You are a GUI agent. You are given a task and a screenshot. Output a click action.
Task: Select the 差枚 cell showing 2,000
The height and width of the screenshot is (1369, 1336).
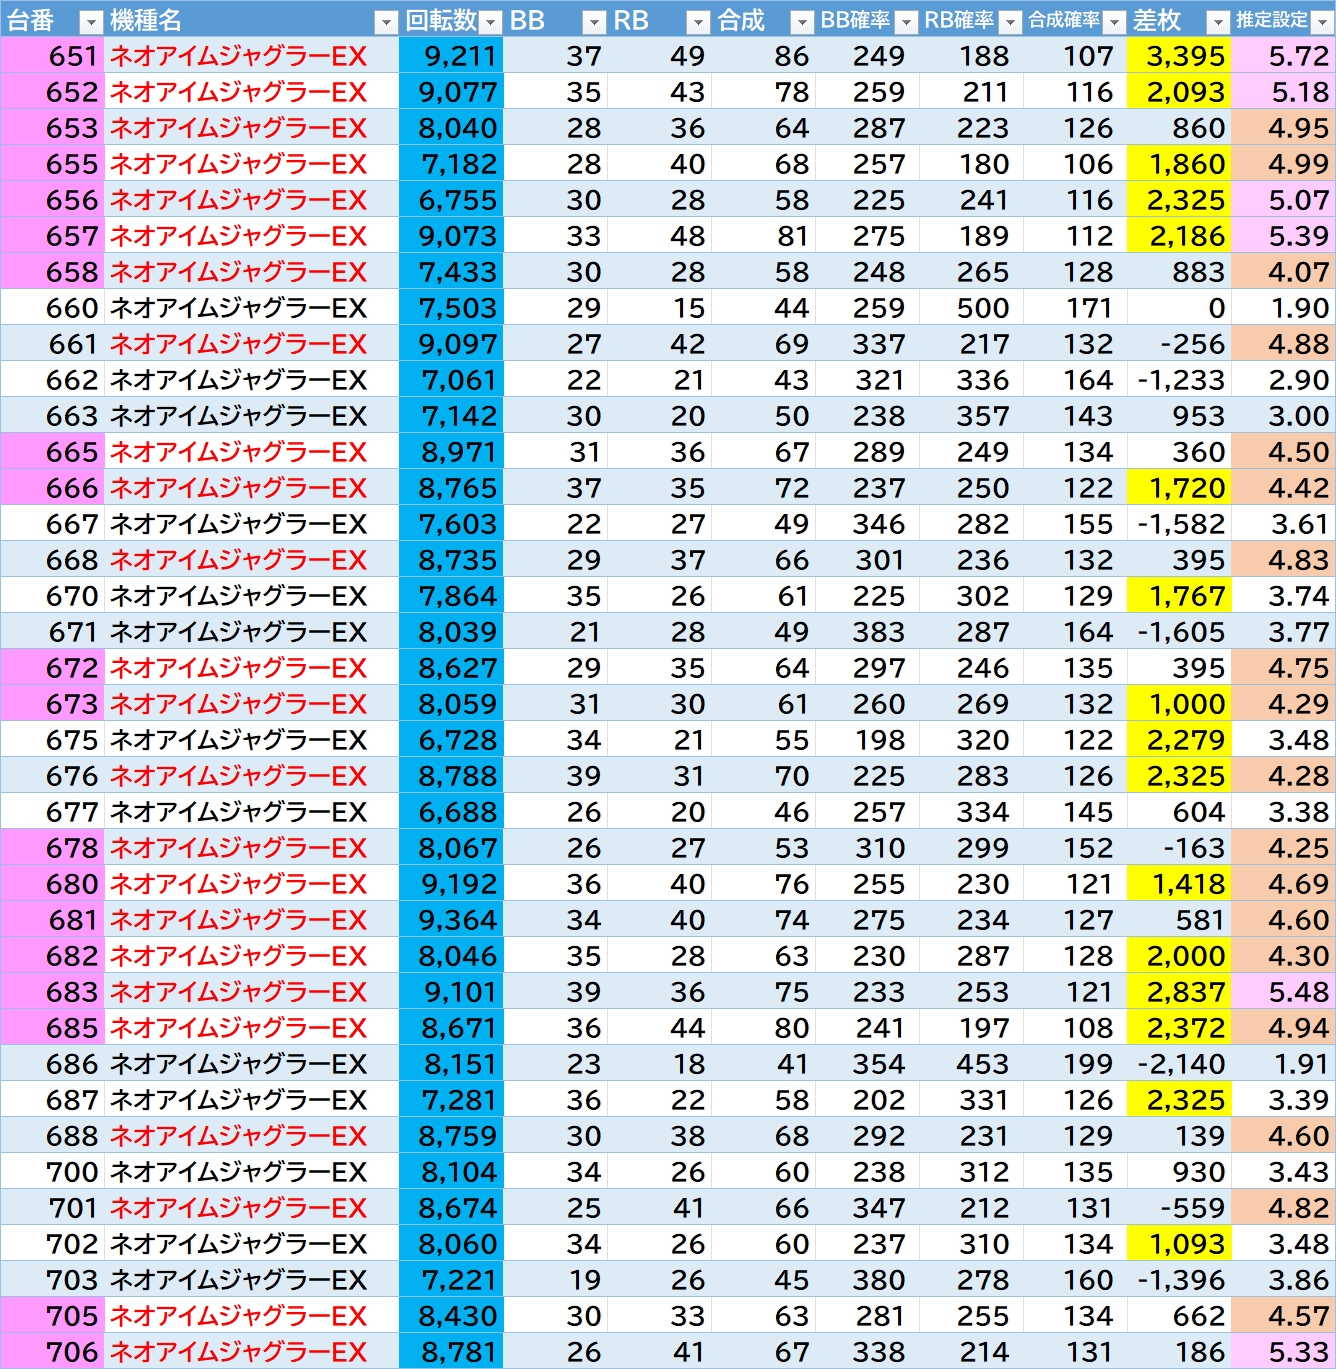[x=1179, y=956]
